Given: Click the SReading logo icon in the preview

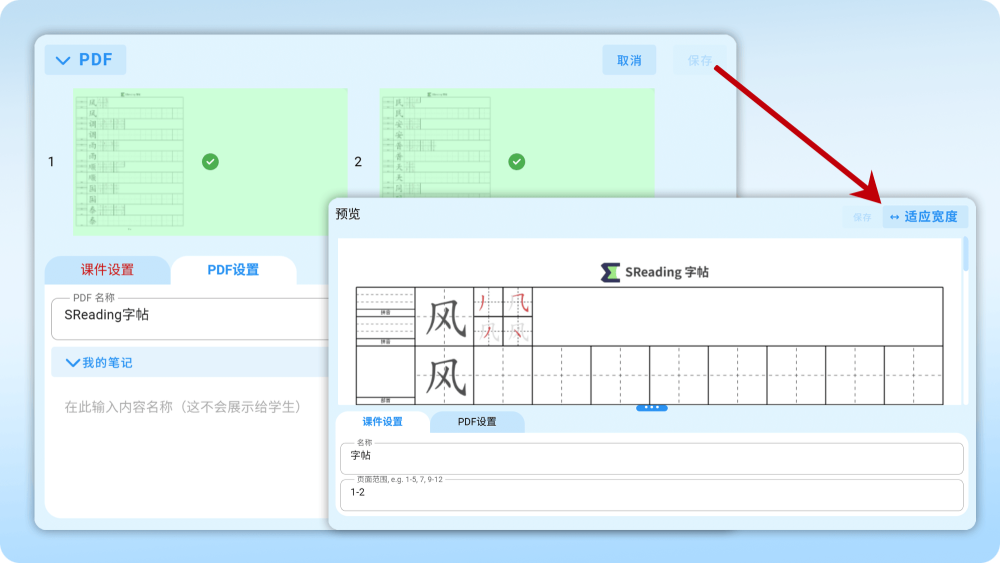Looking at the screenshot, I should [x=610, y=272].
